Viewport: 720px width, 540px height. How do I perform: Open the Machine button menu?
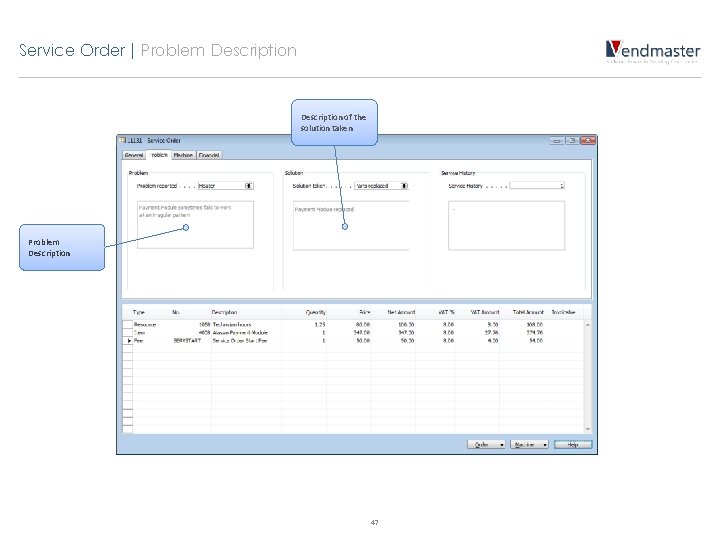529,444
